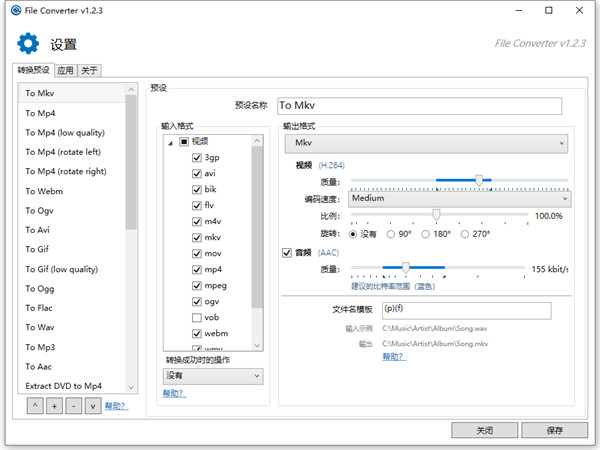This screenshot has height=450, width=600.
Task: Click the scale 比例 slider handle
Action: pyautogui.click(x=436, y=215)
